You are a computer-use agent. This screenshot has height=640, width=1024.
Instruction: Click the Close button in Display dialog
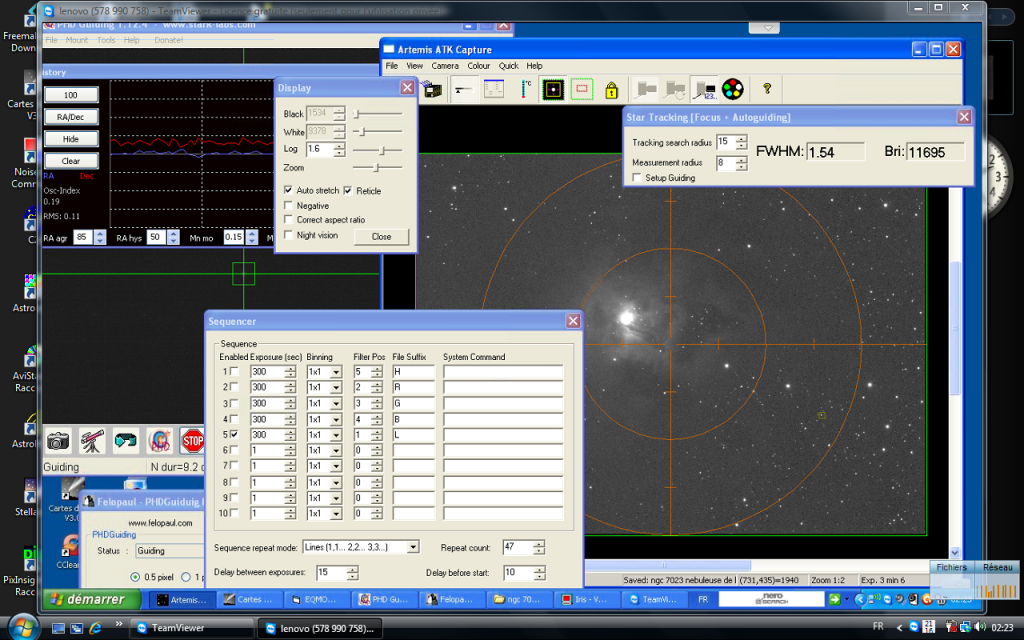(x=381, y=237)
